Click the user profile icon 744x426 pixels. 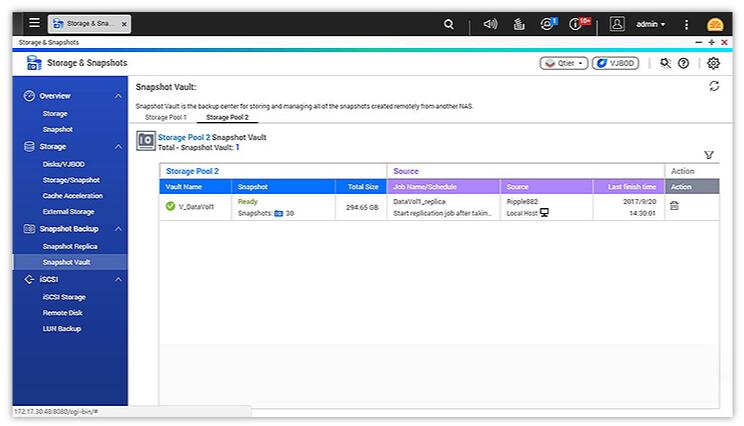(x=617, y=24)
